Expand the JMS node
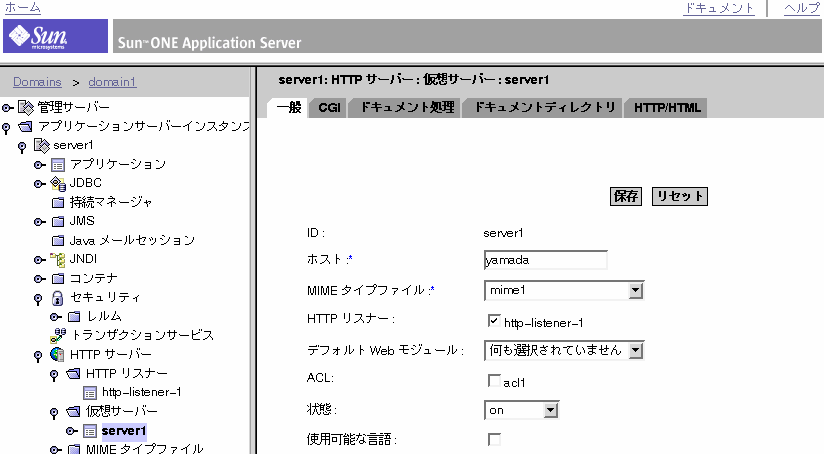 coord(39,222)
